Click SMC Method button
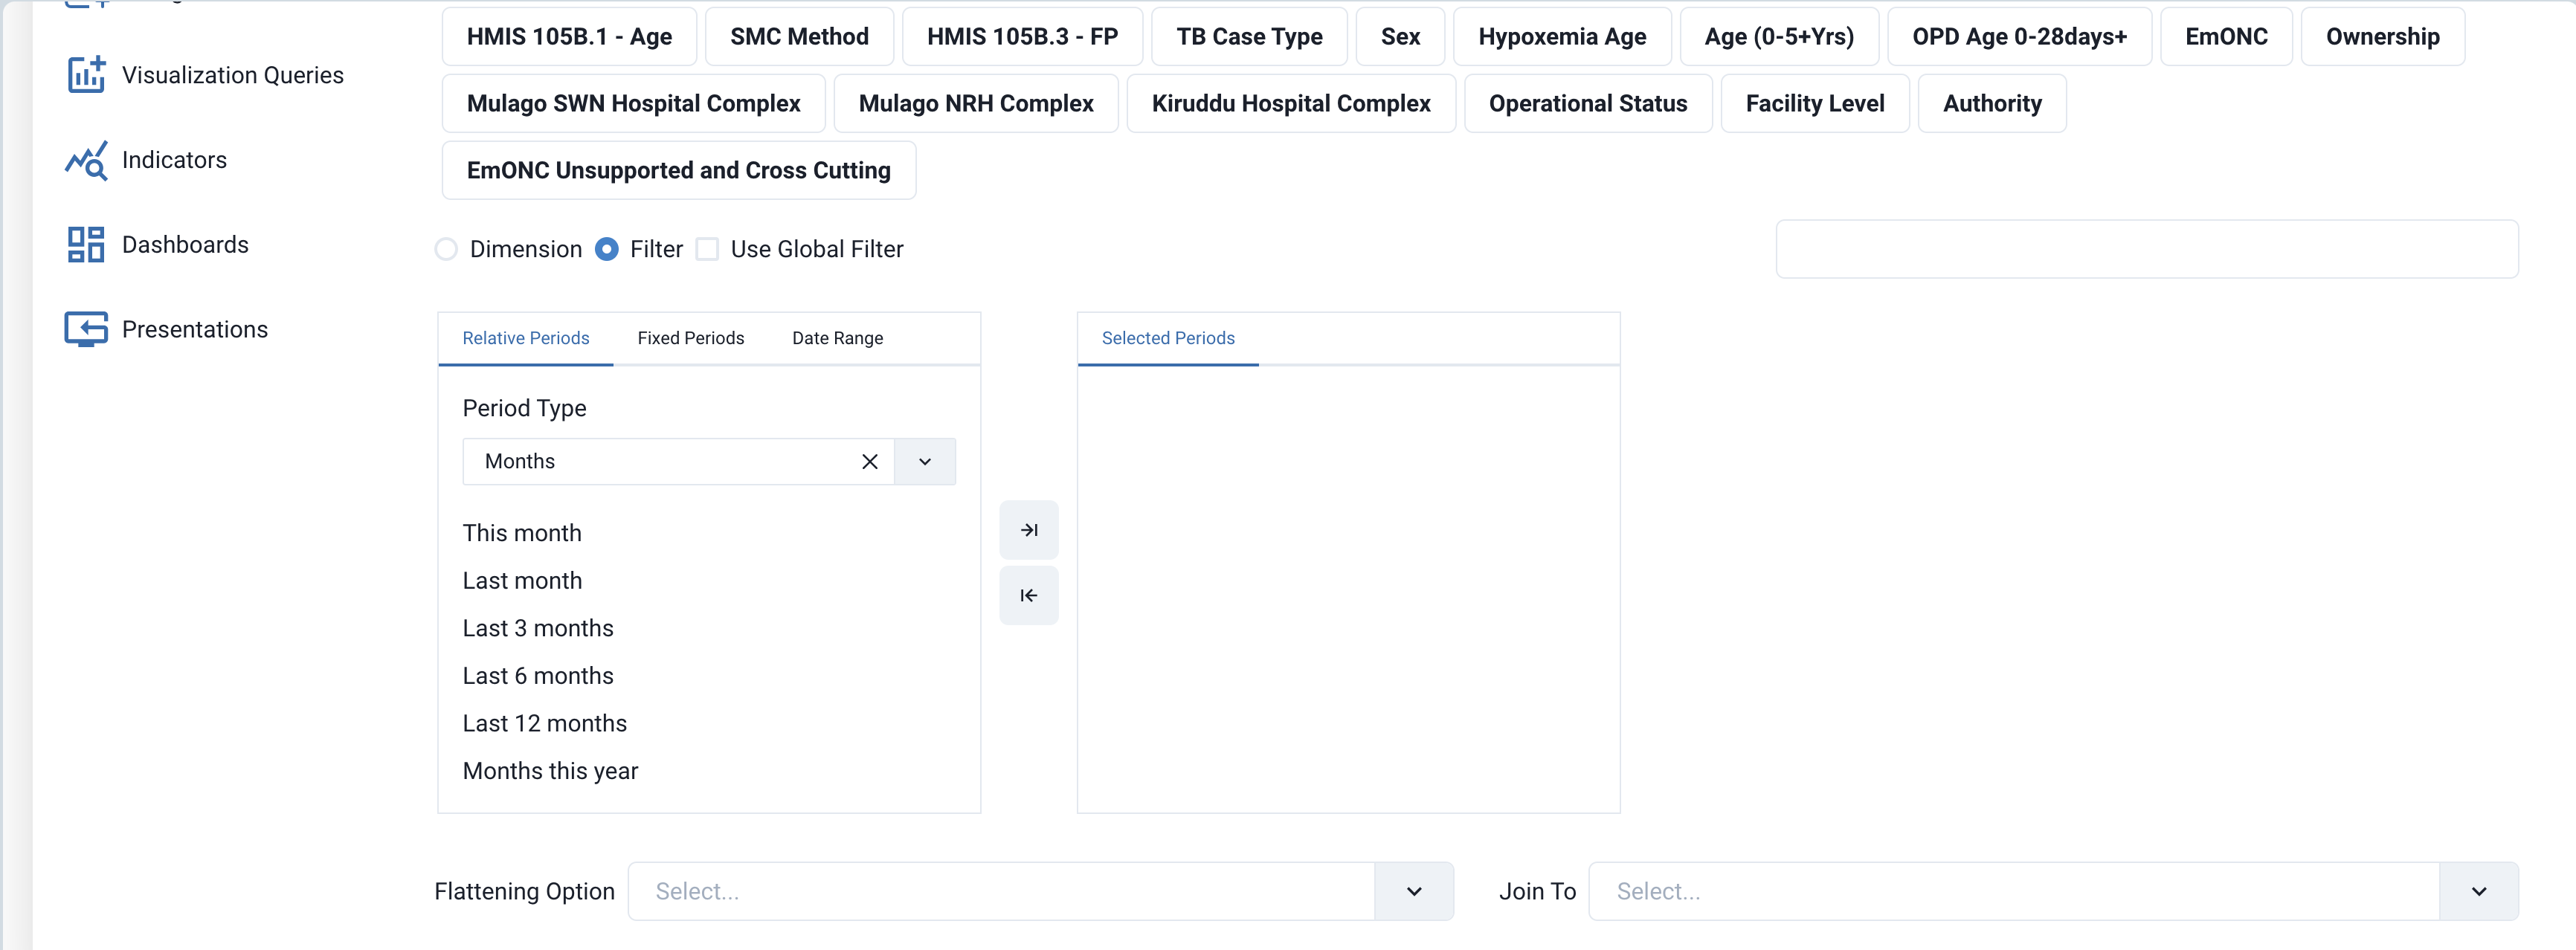2576x950 pixels. pos(799,37)
